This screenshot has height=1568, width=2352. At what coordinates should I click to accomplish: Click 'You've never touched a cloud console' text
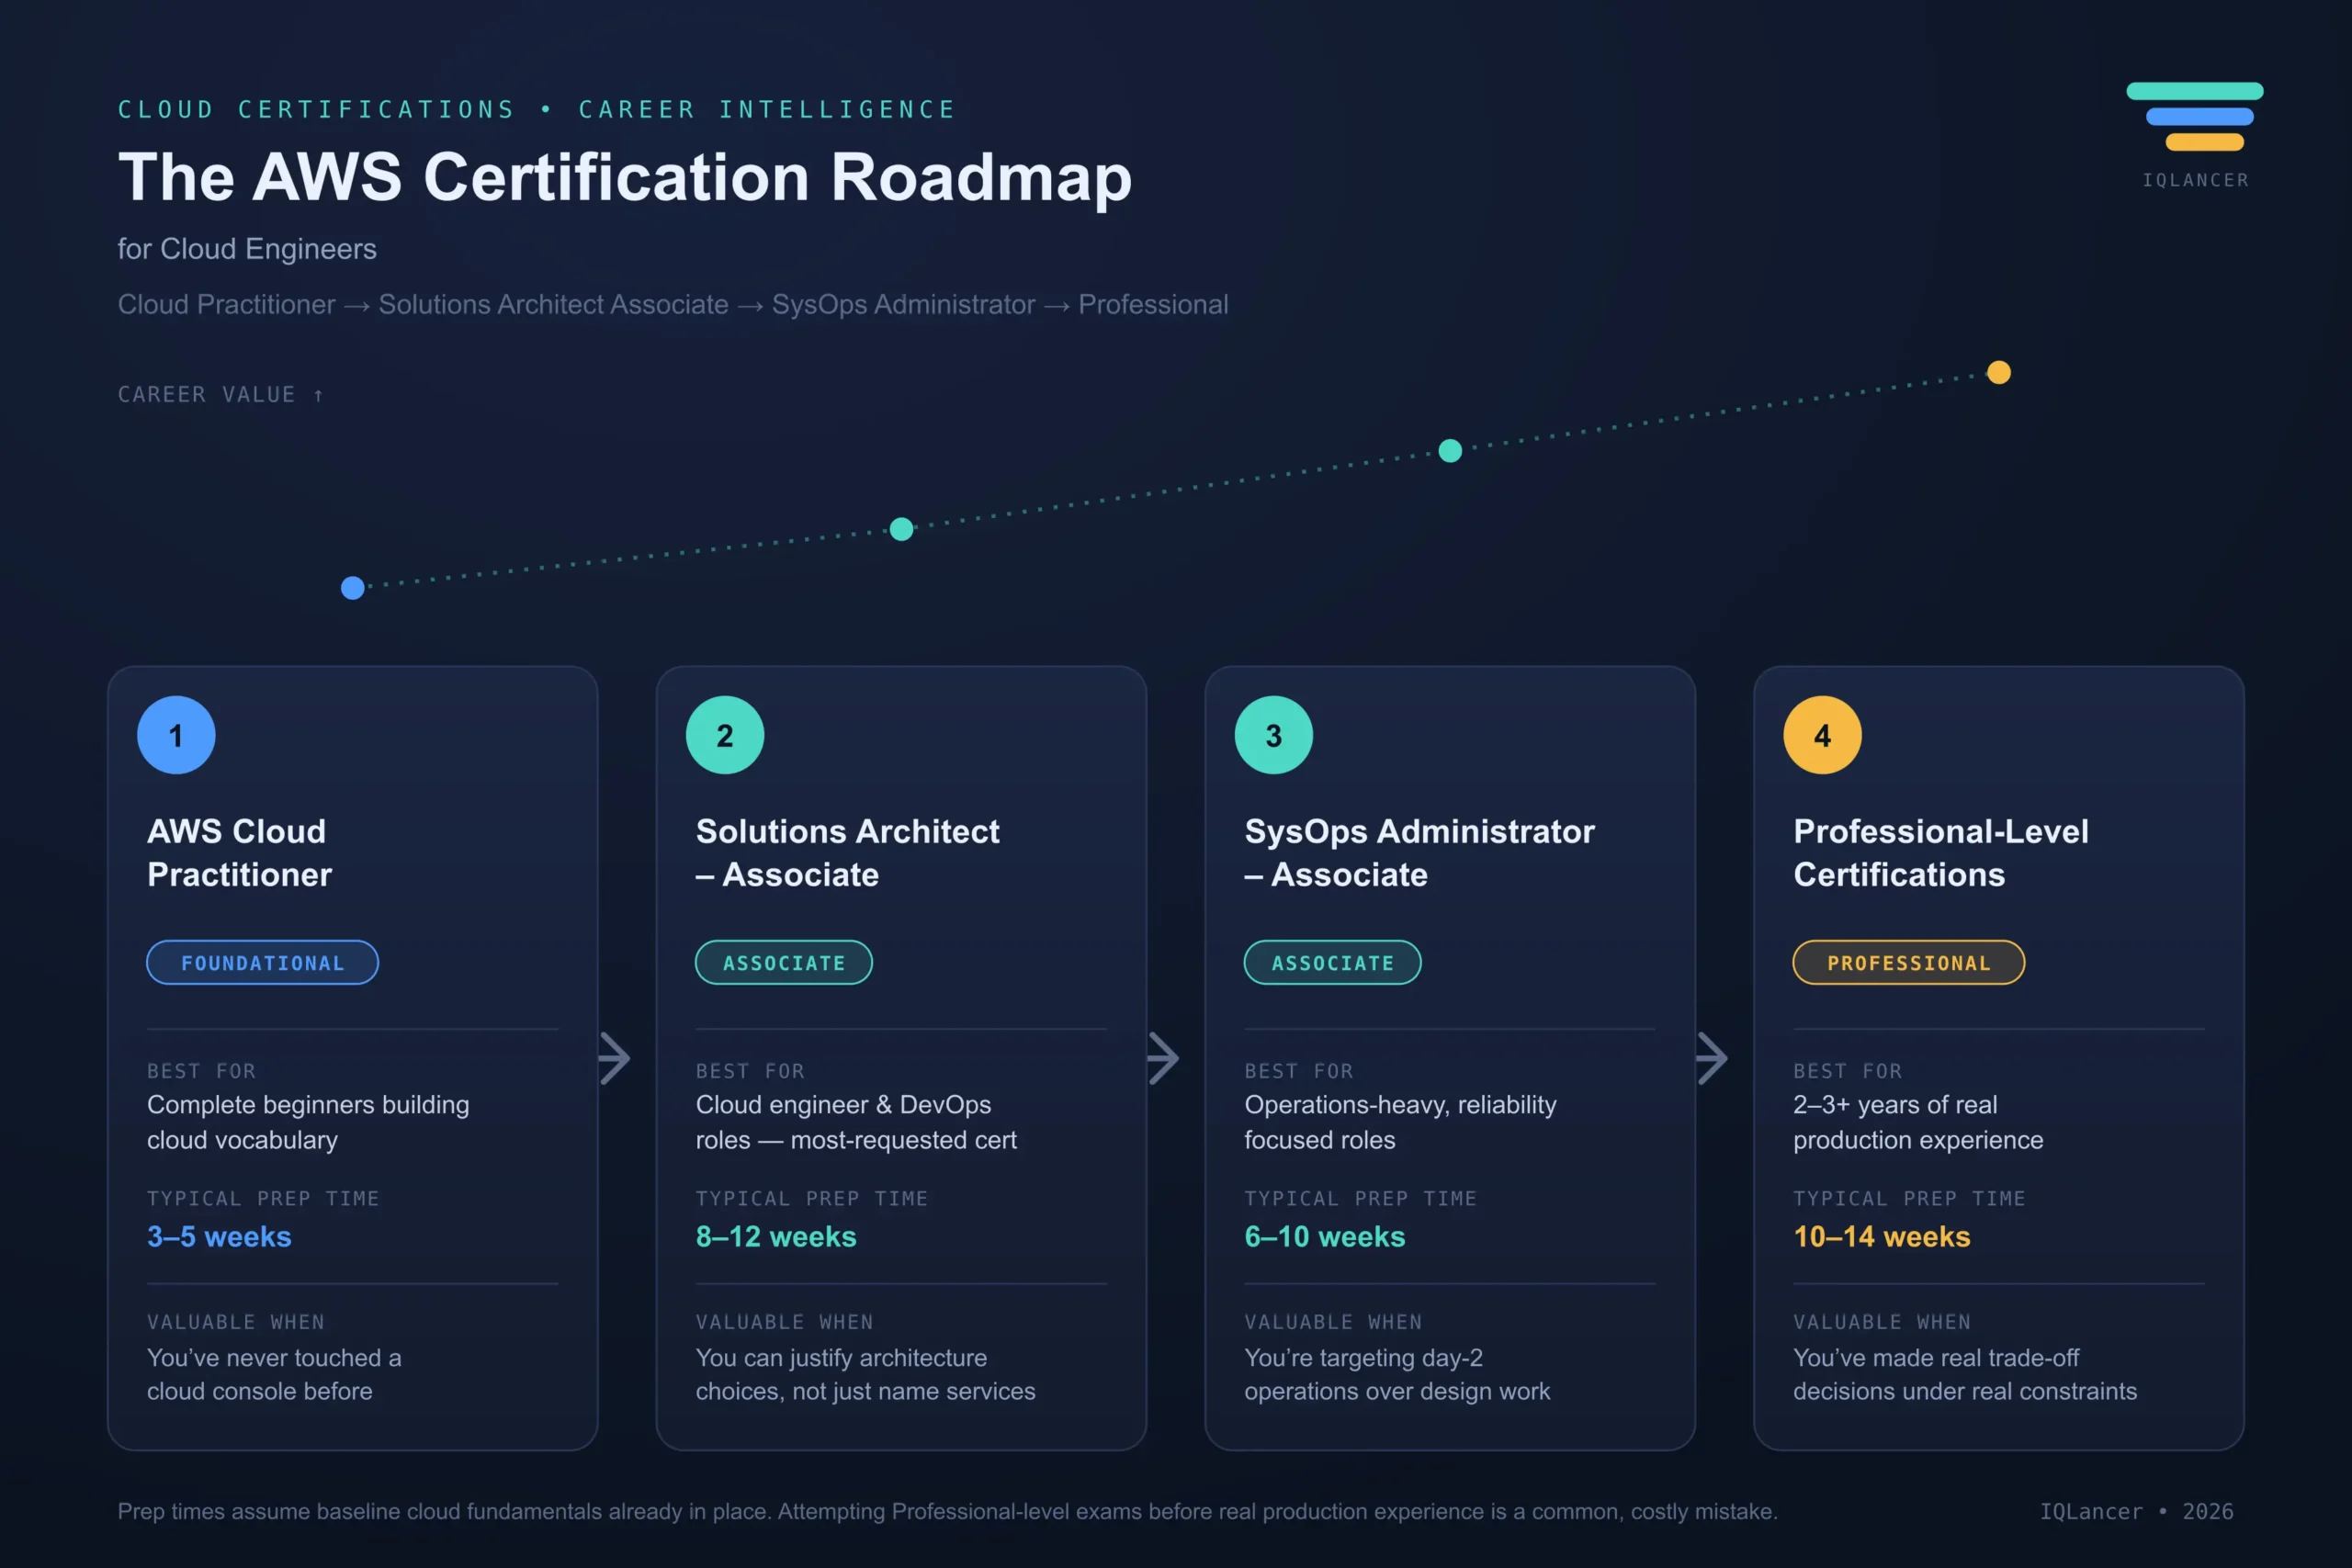(274, 1375)
